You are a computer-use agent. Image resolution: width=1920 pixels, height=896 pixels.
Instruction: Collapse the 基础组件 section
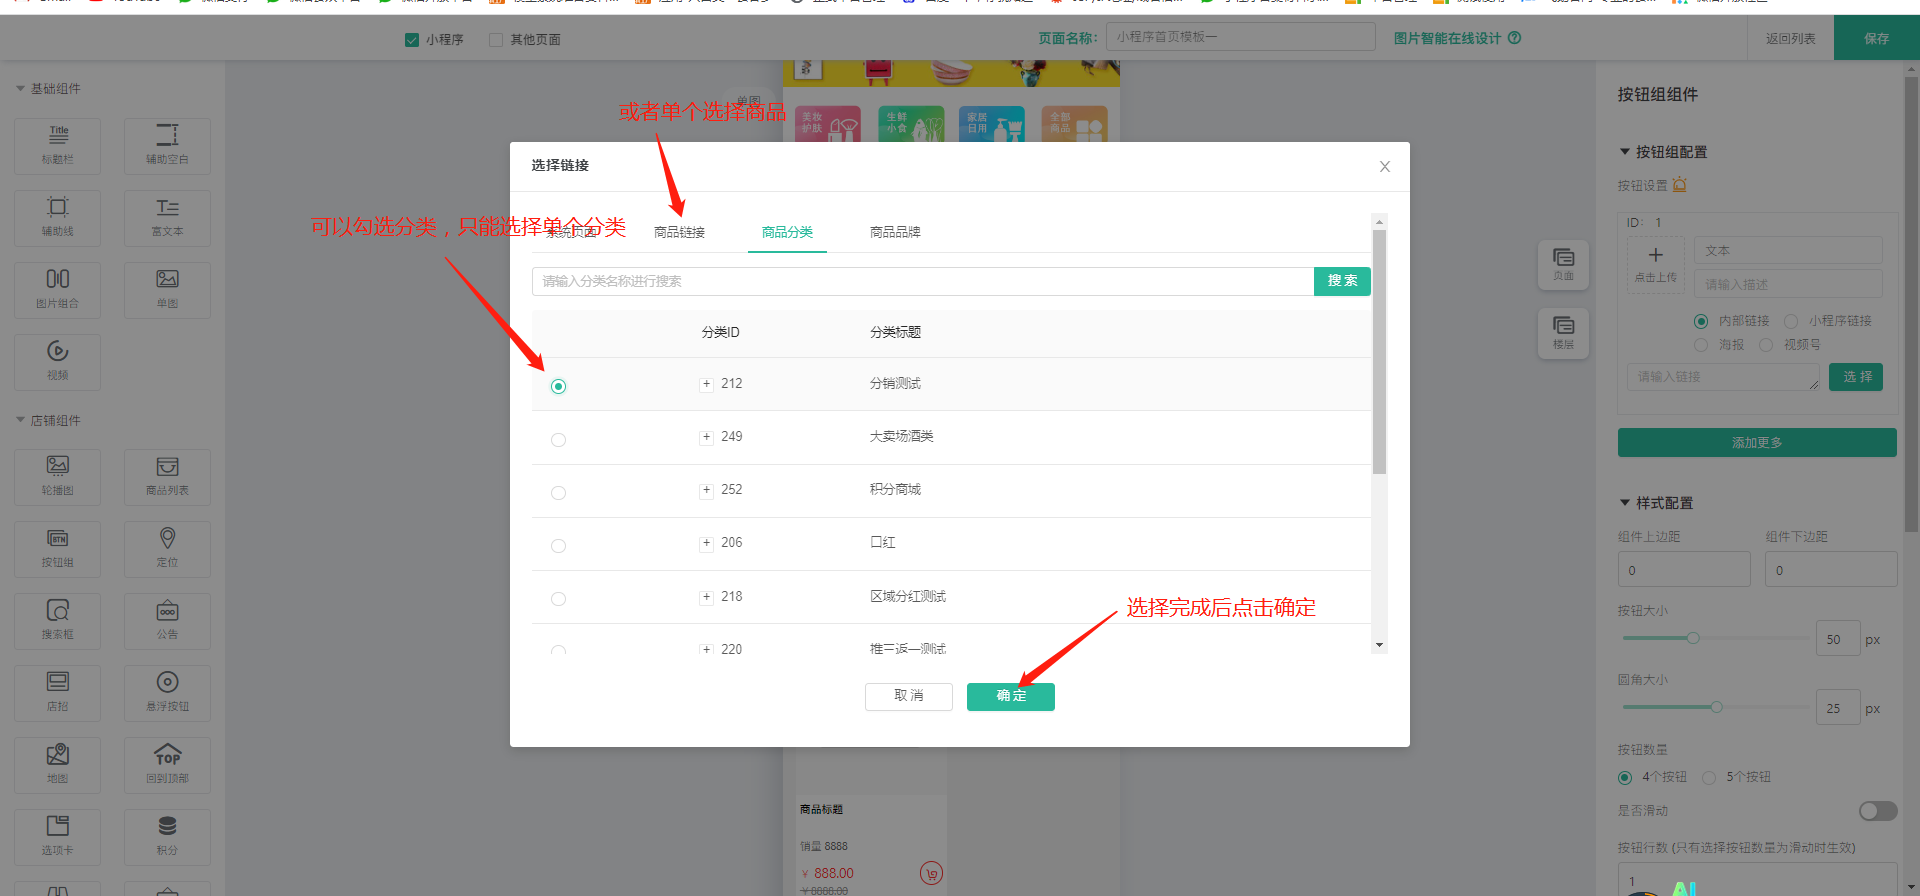click(x=21, y=89)
